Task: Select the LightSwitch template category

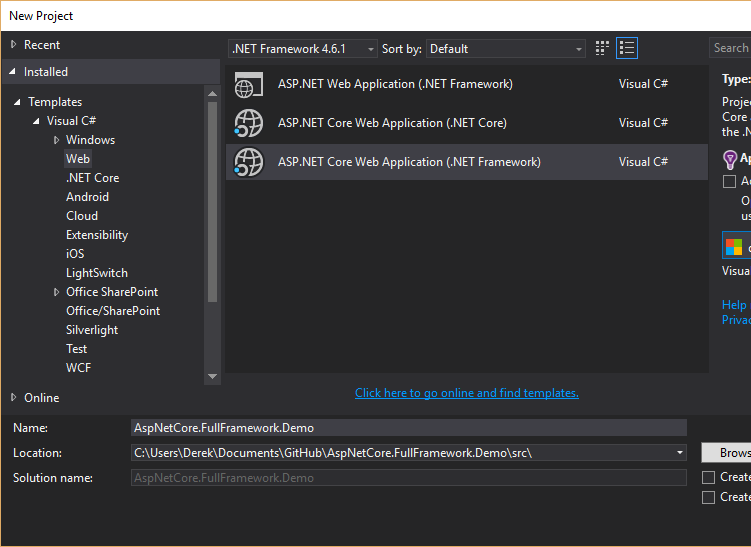Action: [x=97, y=273]
